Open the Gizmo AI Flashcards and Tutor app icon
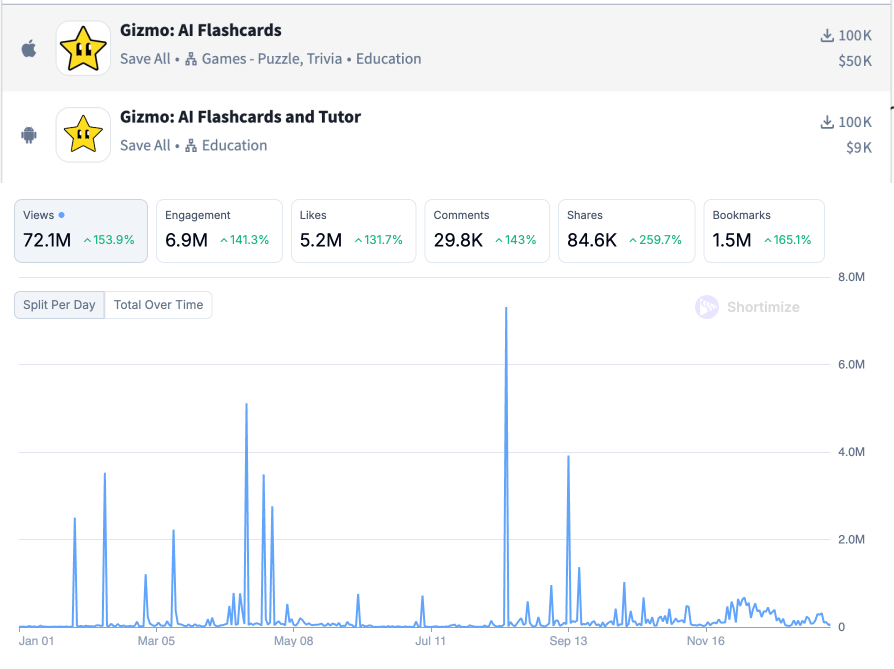Image resolution: width=894 pixels, height=669 pixels. point(83,135)
